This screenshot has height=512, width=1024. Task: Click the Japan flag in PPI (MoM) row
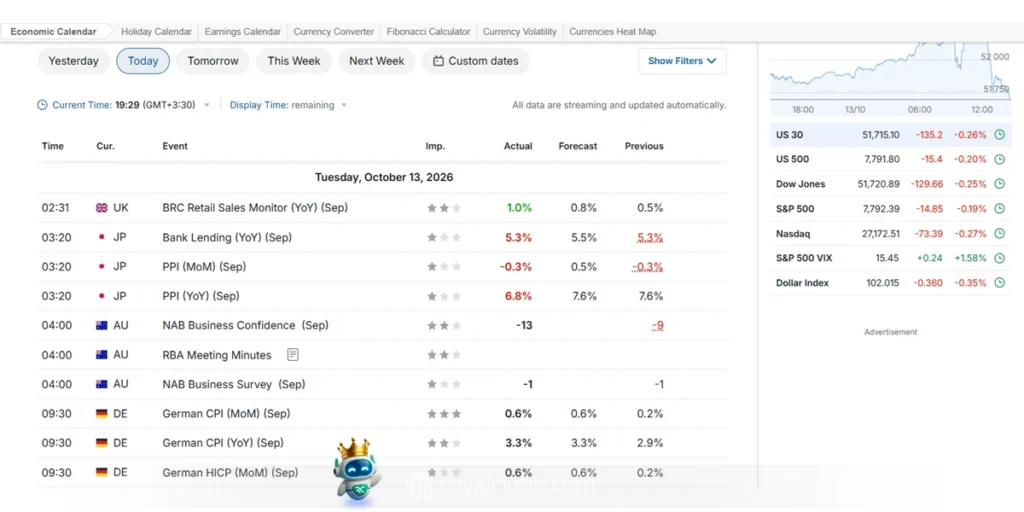(x=101, y=266)
